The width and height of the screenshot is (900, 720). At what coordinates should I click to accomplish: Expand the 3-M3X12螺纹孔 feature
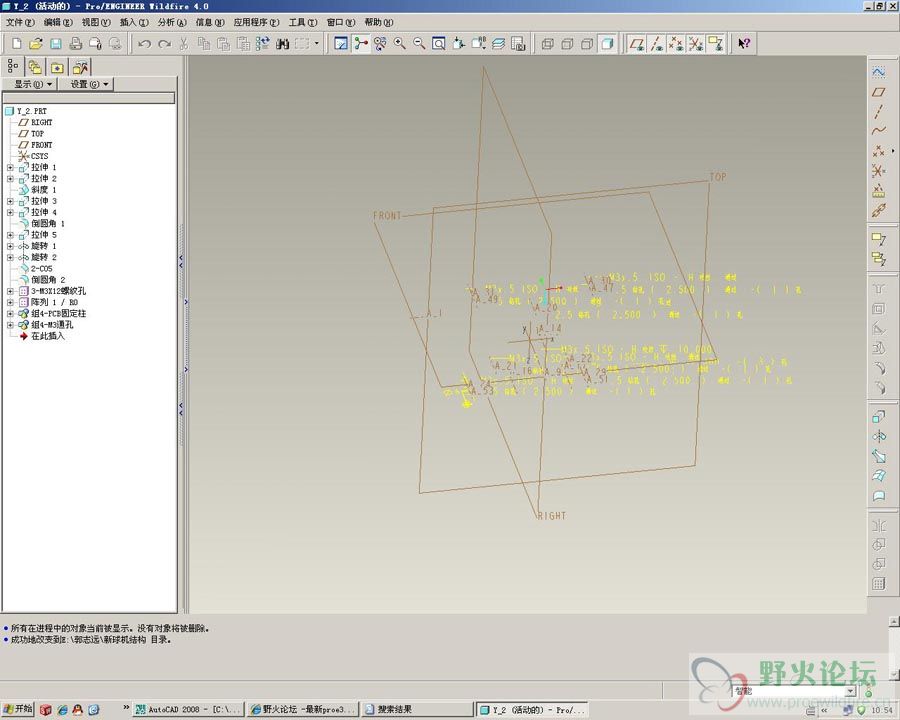point(10,291)
